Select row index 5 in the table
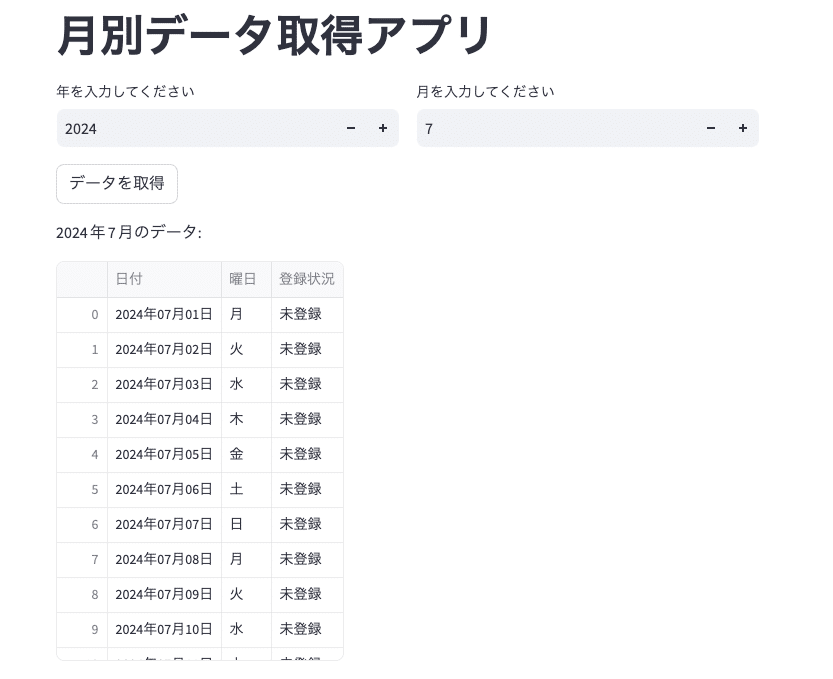Screen dimensions: 833x679 [x=82, y=490]
